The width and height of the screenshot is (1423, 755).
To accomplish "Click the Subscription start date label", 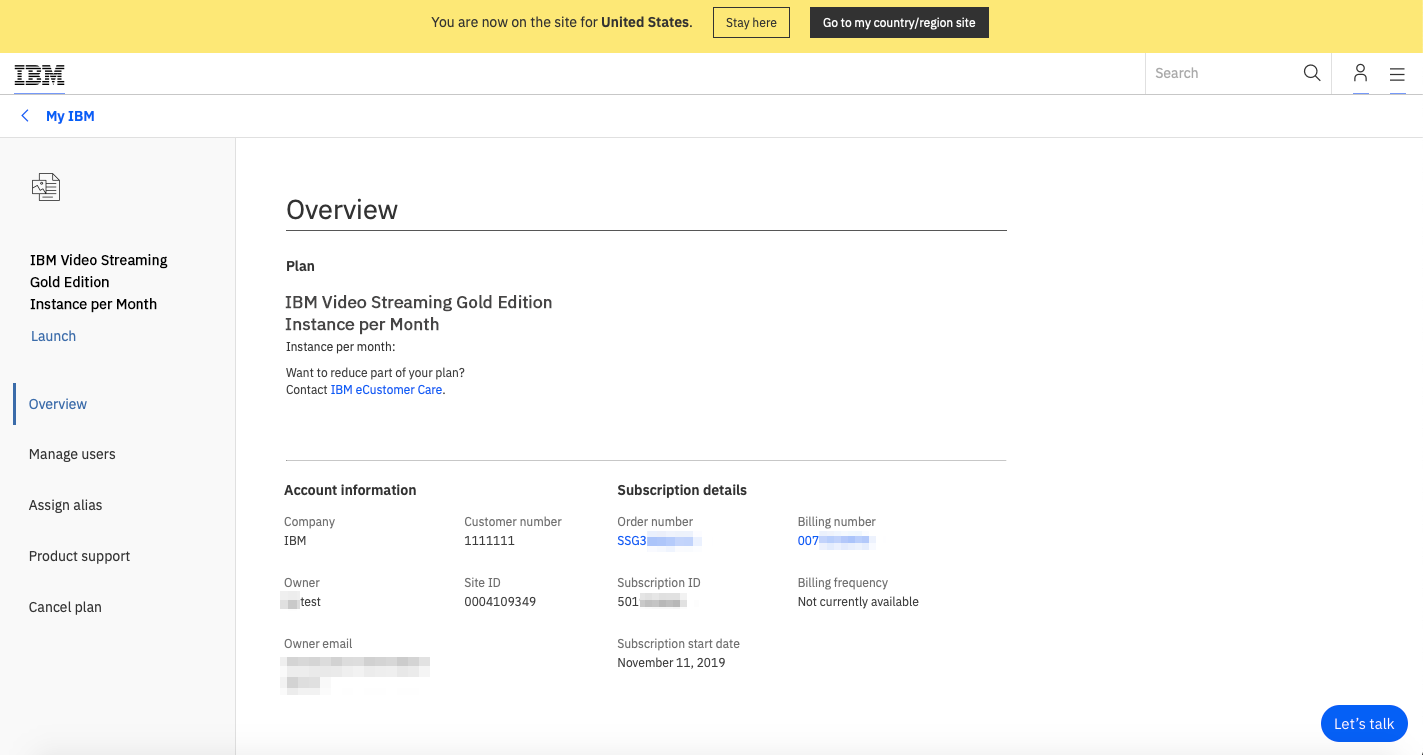I will point(678,644).
